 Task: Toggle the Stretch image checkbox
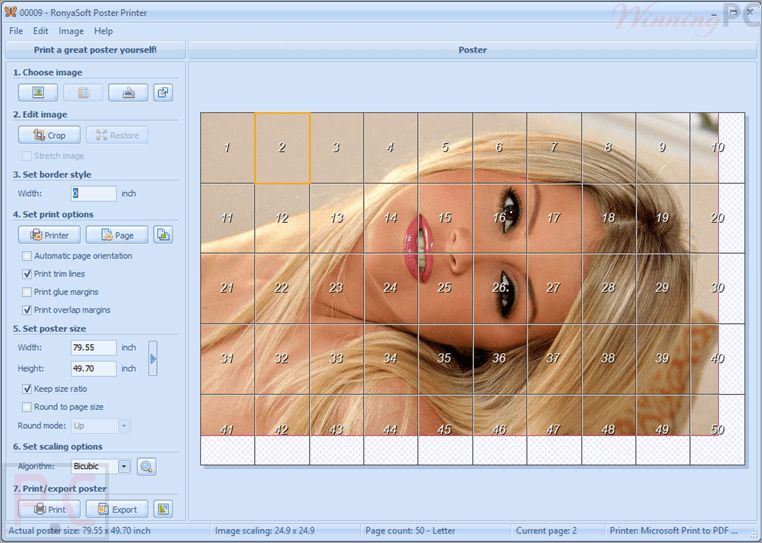[x=27, y=156]
